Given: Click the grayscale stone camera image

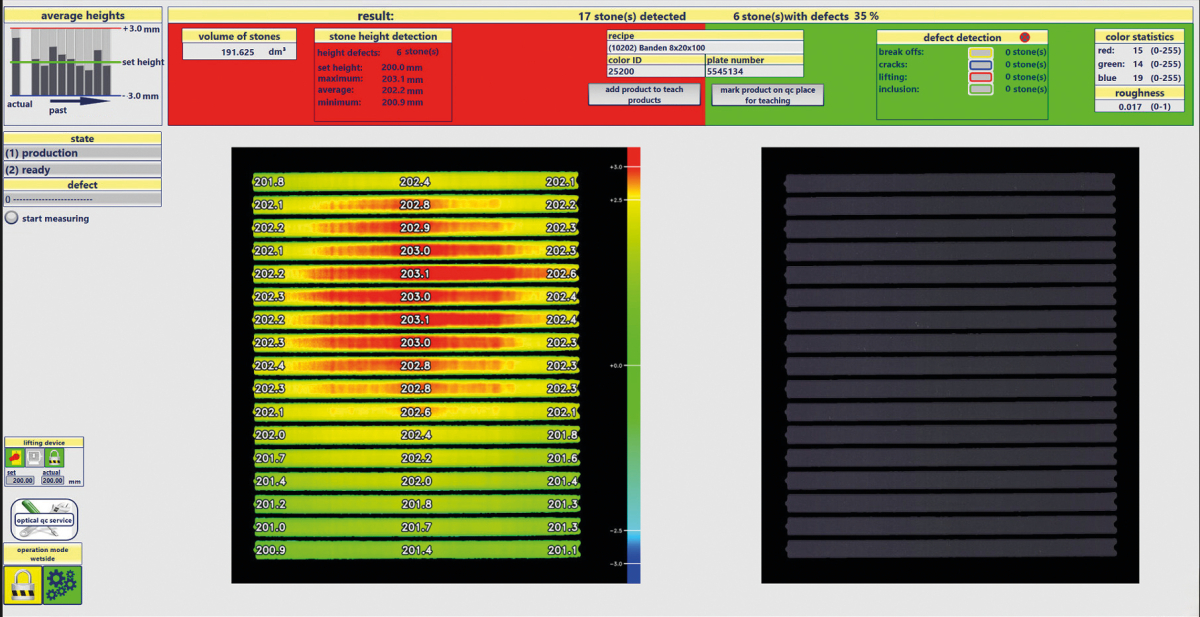Looking at the screenshot, I should click(949, 365).
